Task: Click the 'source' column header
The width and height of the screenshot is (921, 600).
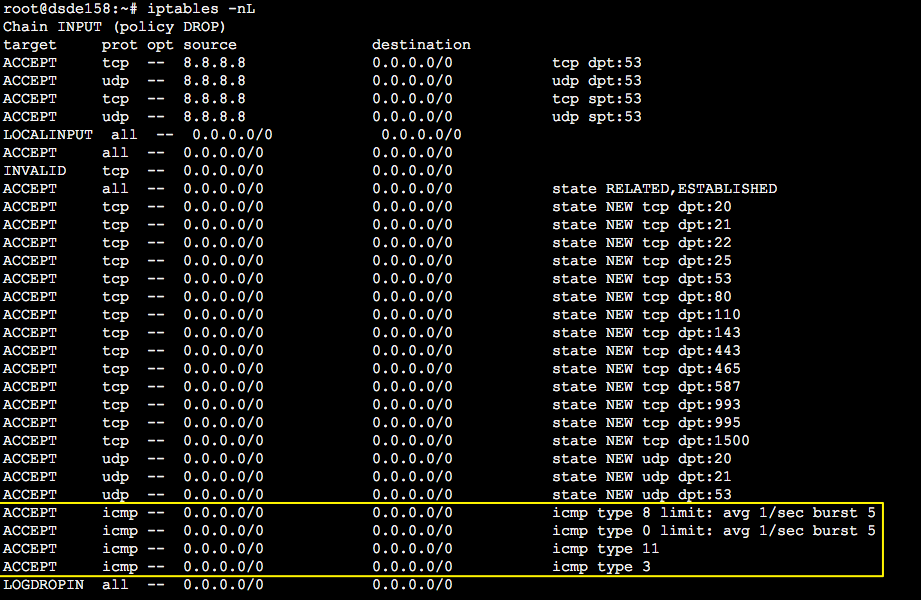Action: click(210, 45)
